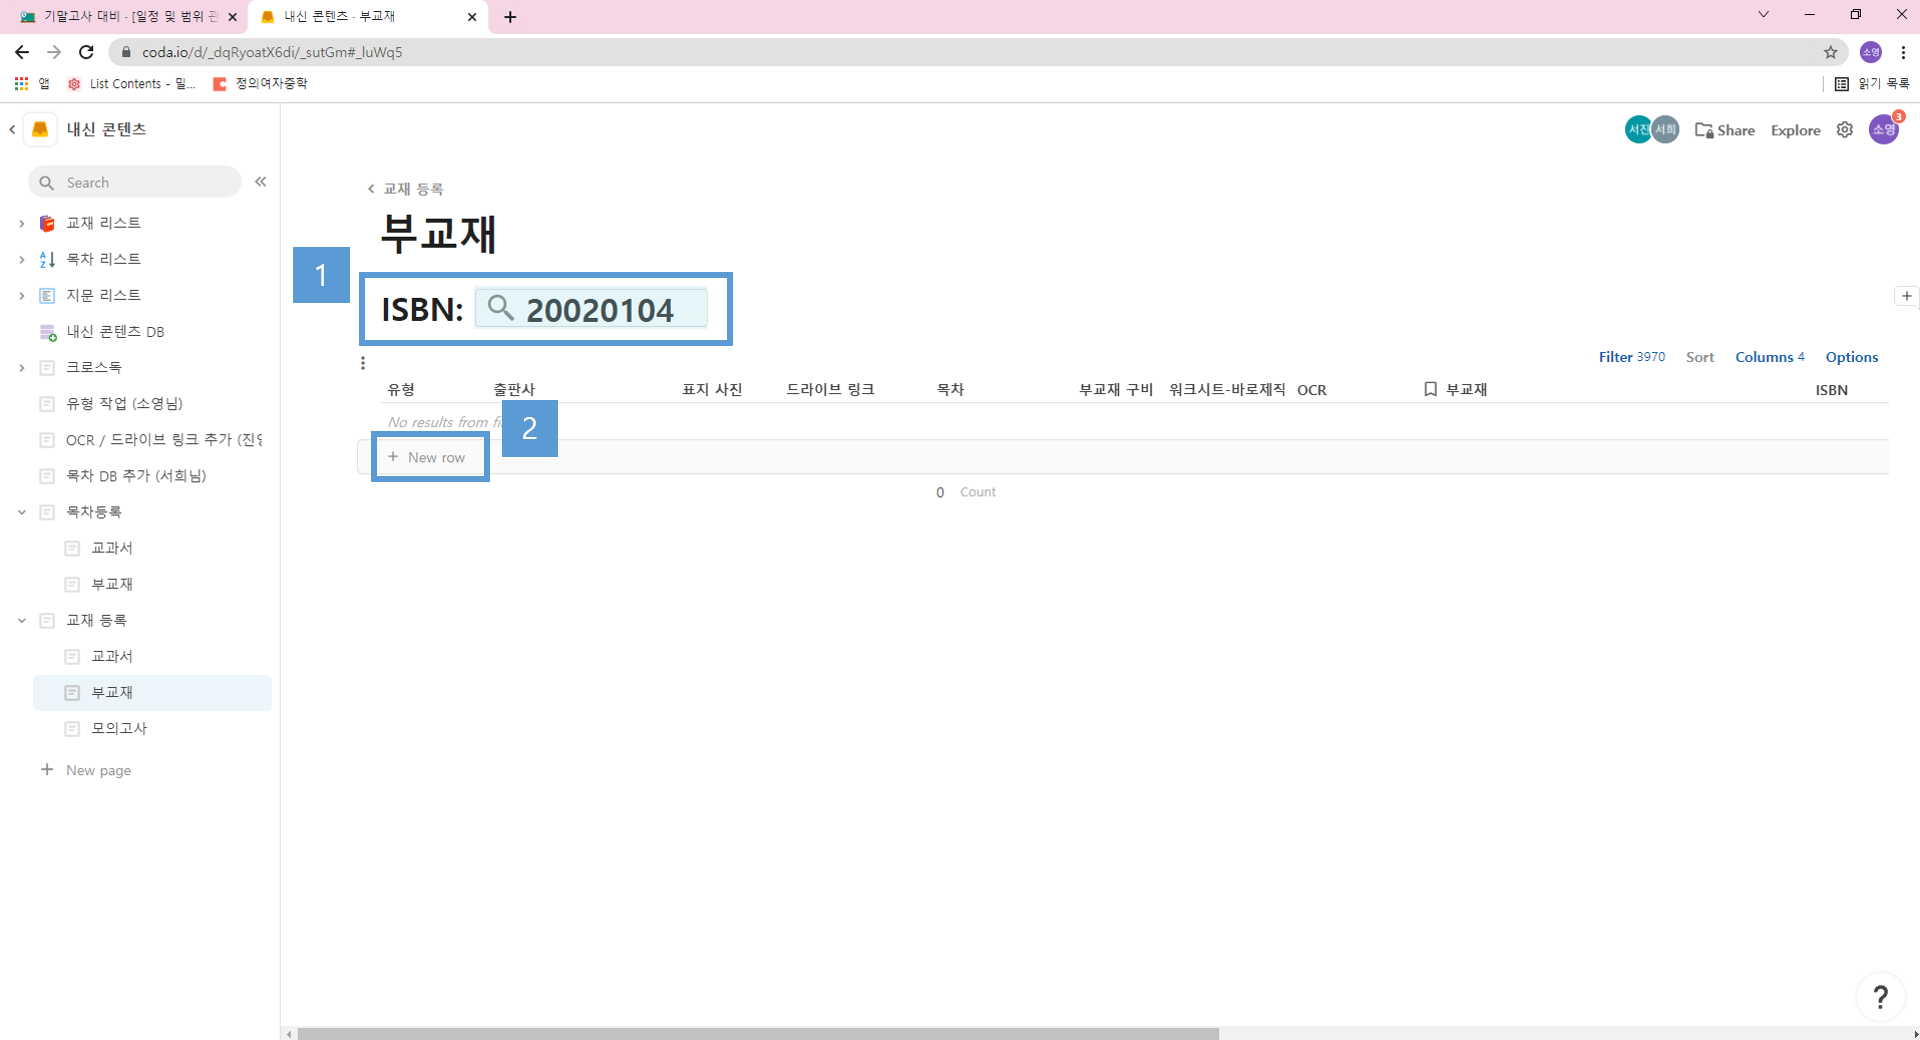Open 교과서 under 교재 등록
This screenshot has height=1040, width=1920.
point(112,656)
